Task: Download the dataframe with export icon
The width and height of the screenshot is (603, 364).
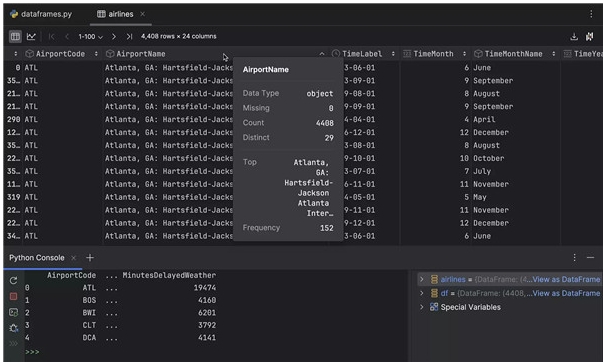Action: click(x=574, y=37)
